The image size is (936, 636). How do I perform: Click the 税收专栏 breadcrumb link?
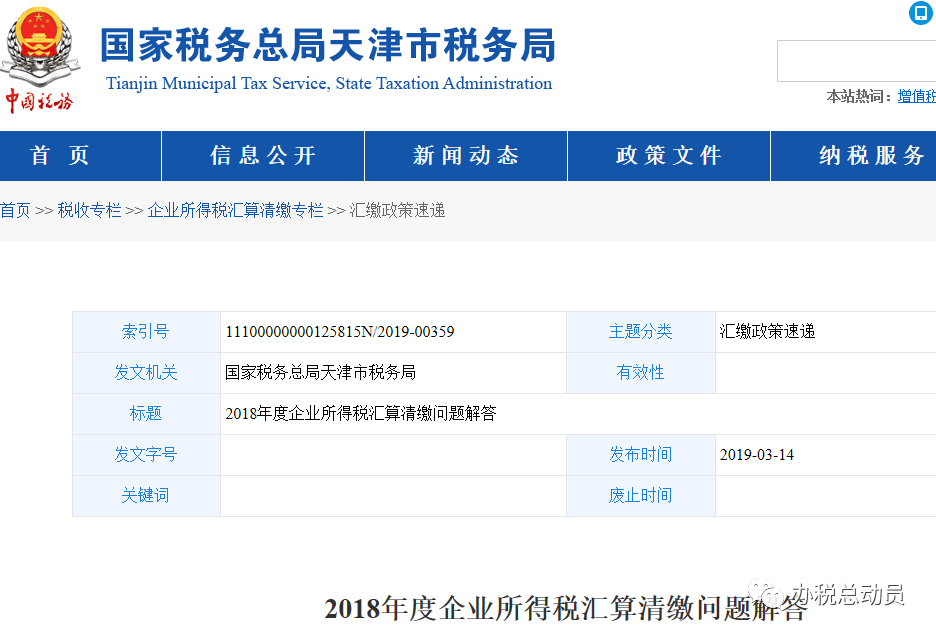coord(89,210)
